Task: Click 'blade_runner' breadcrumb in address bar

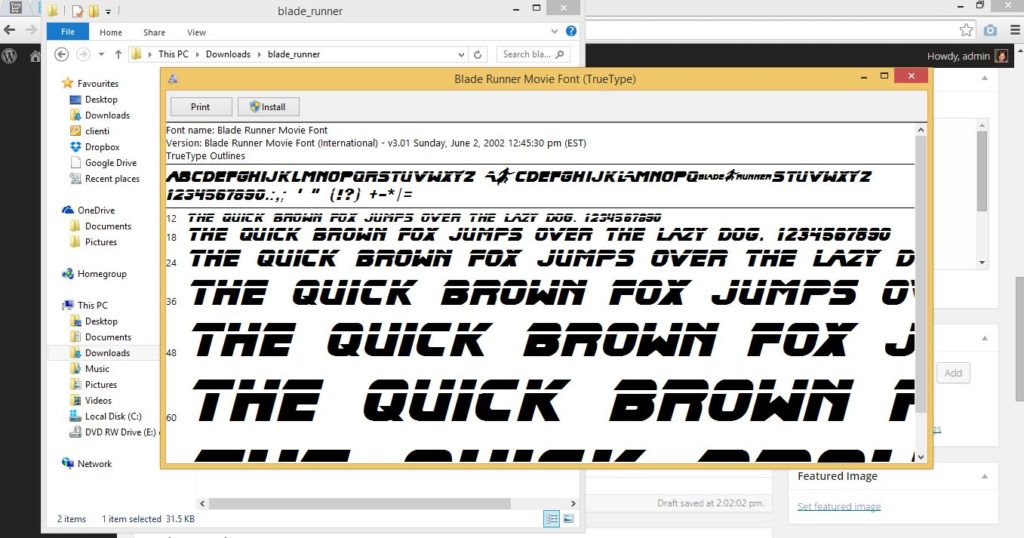Action: click(x=294, y=54)
